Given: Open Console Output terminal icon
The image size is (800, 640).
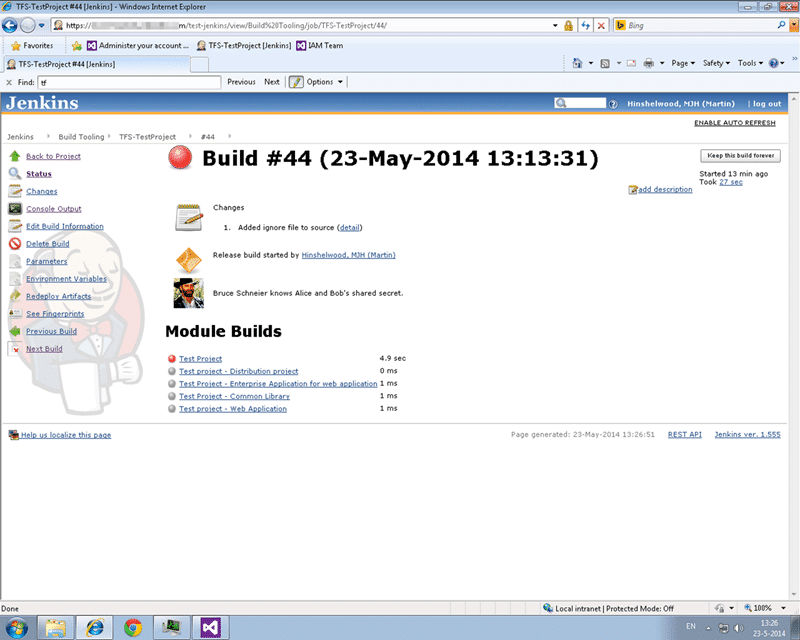Looking at the screenshot, I should click(x=15, y=209).
